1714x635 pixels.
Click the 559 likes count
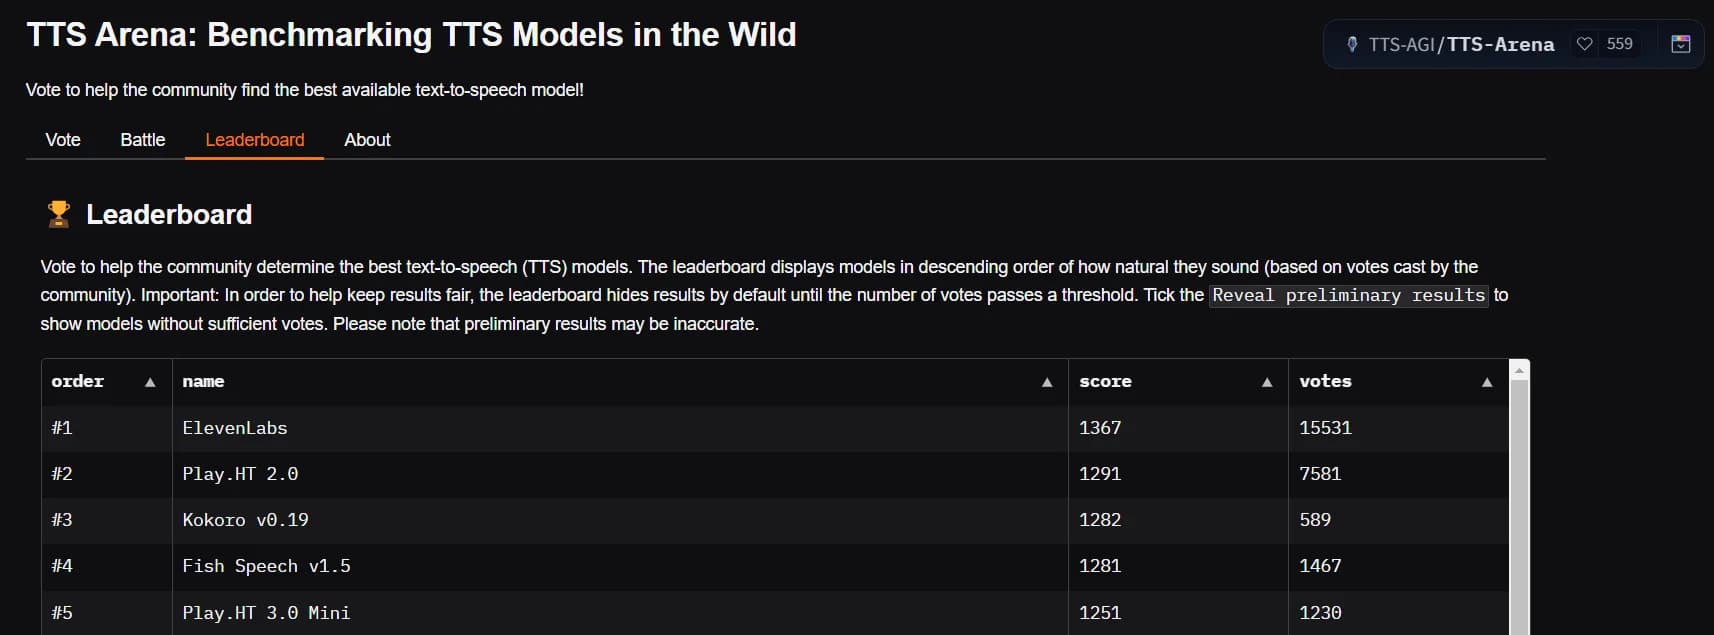pyautogui.click(x=1619, y=44)
